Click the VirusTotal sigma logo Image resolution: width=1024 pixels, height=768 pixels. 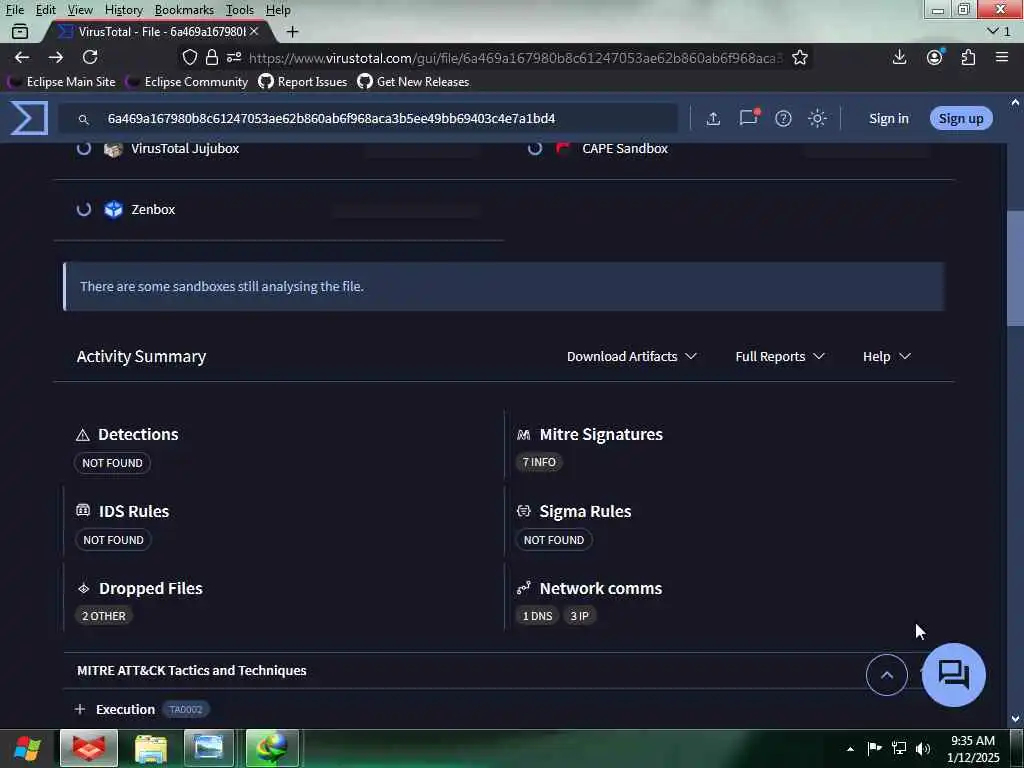29,118
